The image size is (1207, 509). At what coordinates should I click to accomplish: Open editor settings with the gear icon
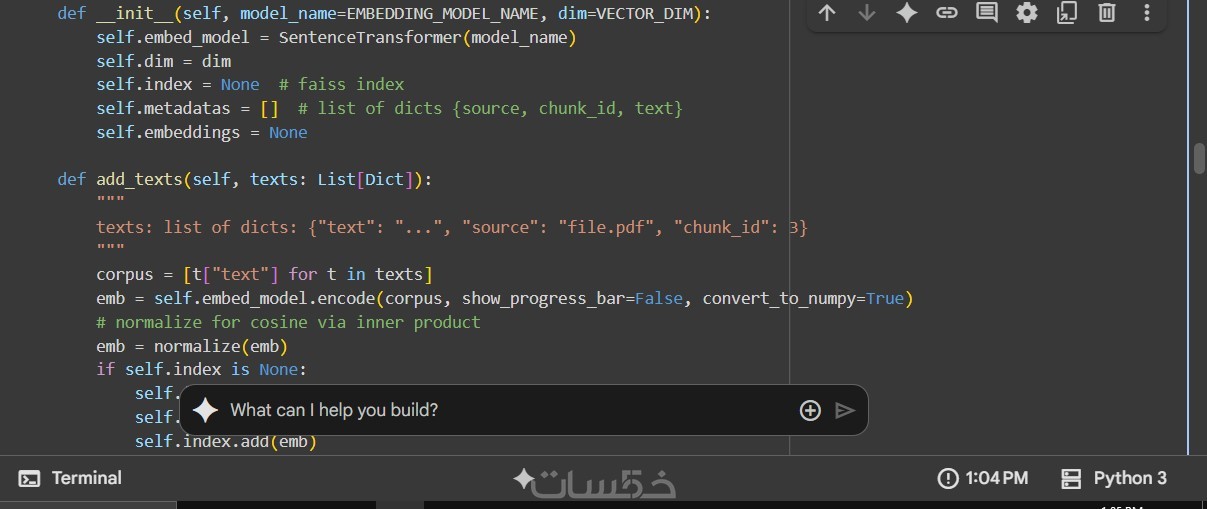(x=1027, y=13)
